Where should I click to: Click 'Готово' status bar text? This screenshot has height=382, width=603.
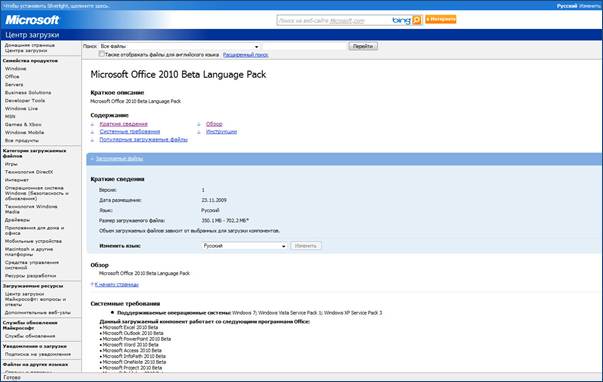(x=12, y=377)
